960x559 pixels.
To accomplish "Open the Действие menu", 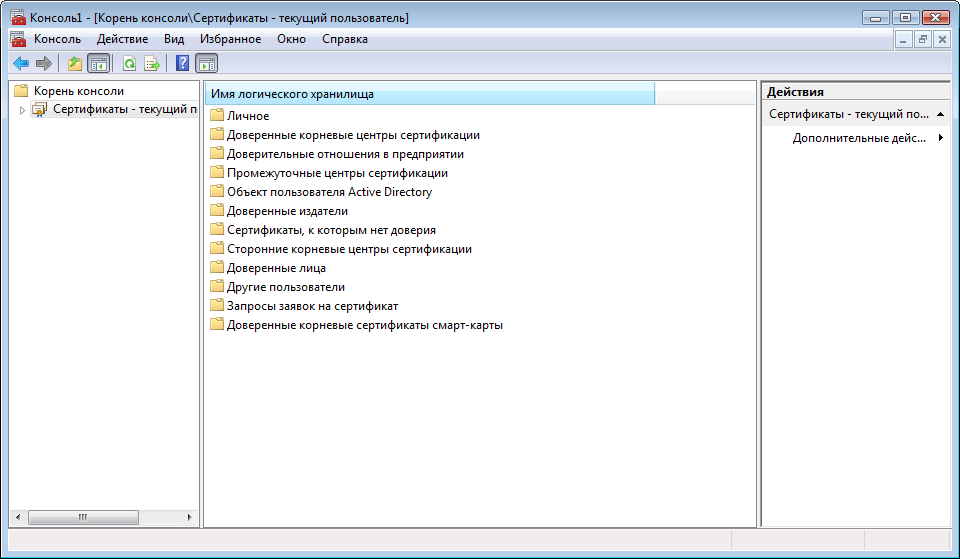I will point(122,39).
